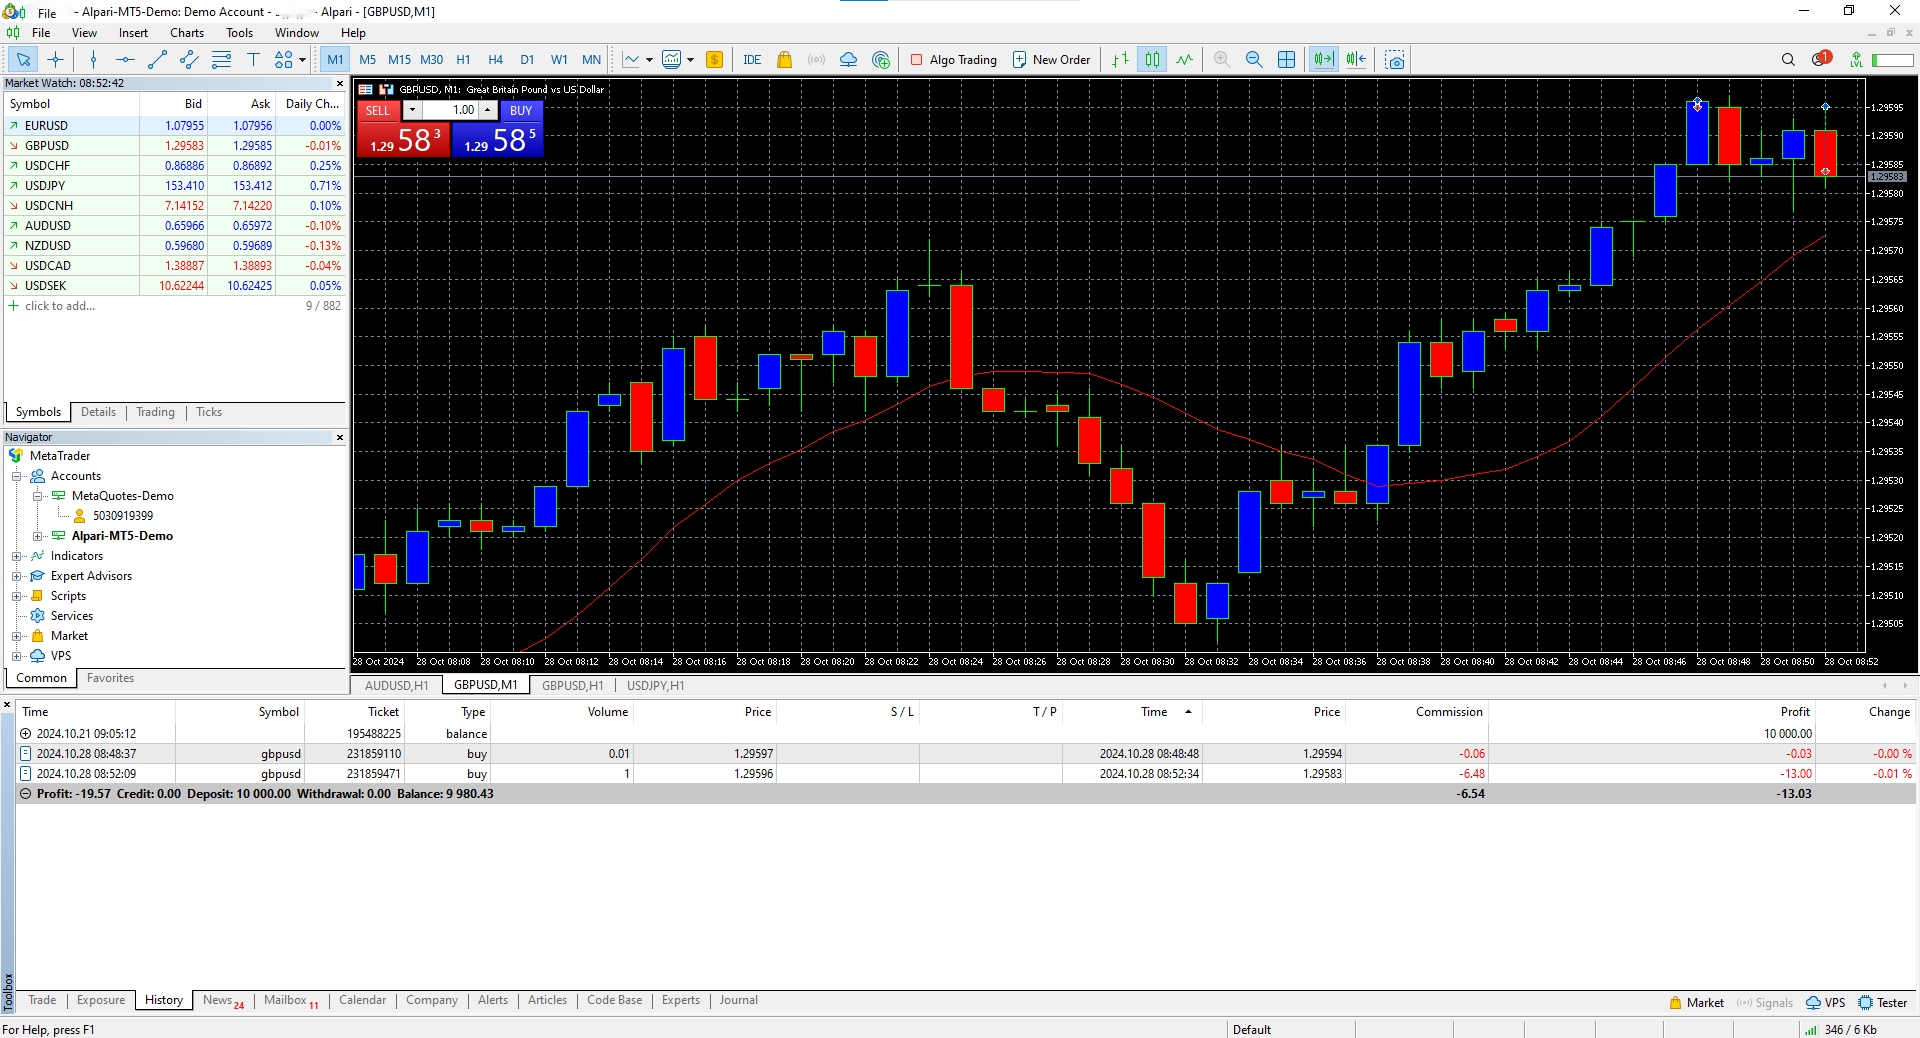Open the Insert menu
Image resolution: width=1920 pixels, height=1038 pixels.
tap(133, 33)
